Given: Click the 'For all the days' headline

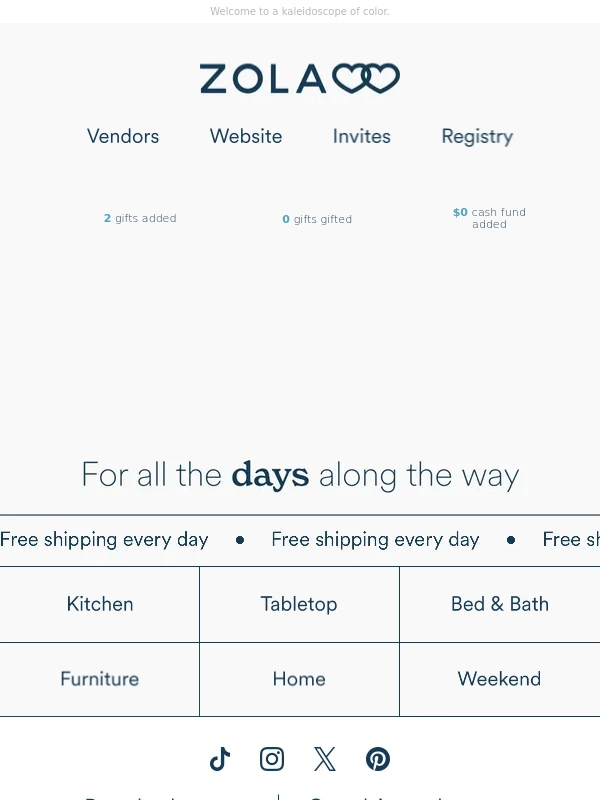Looking at the screenshot, I should click(301, 475).
